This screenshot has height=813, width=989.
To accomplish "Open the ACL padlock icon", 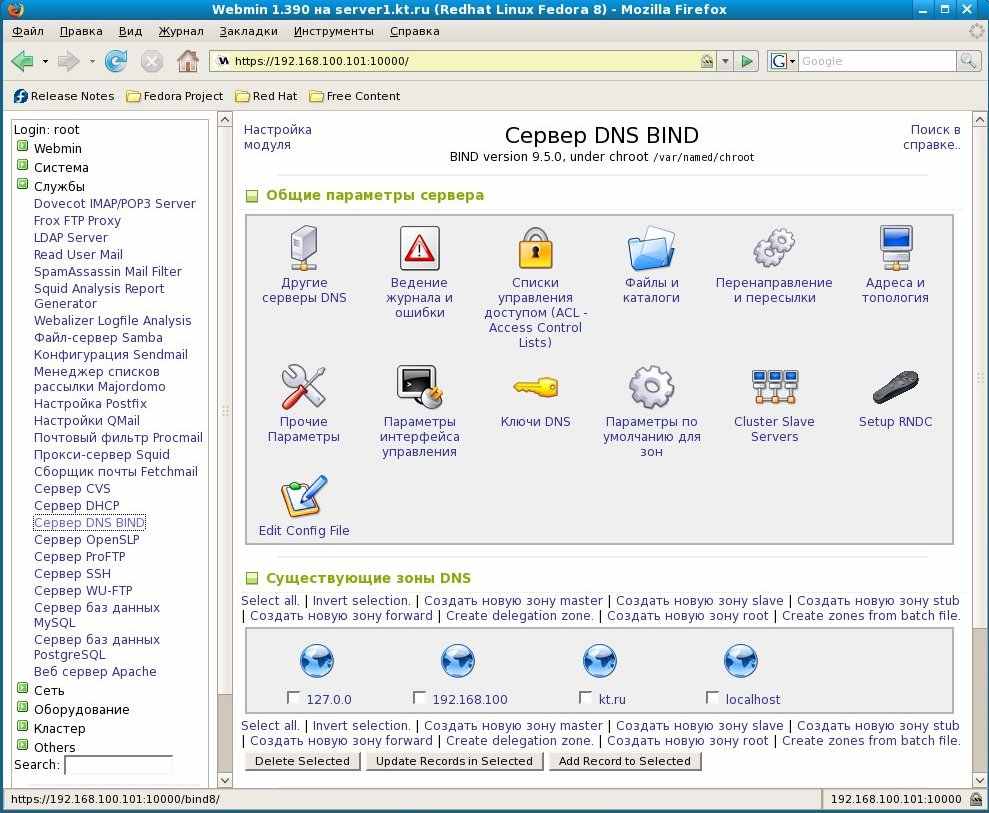I will (x=535, y=248).
